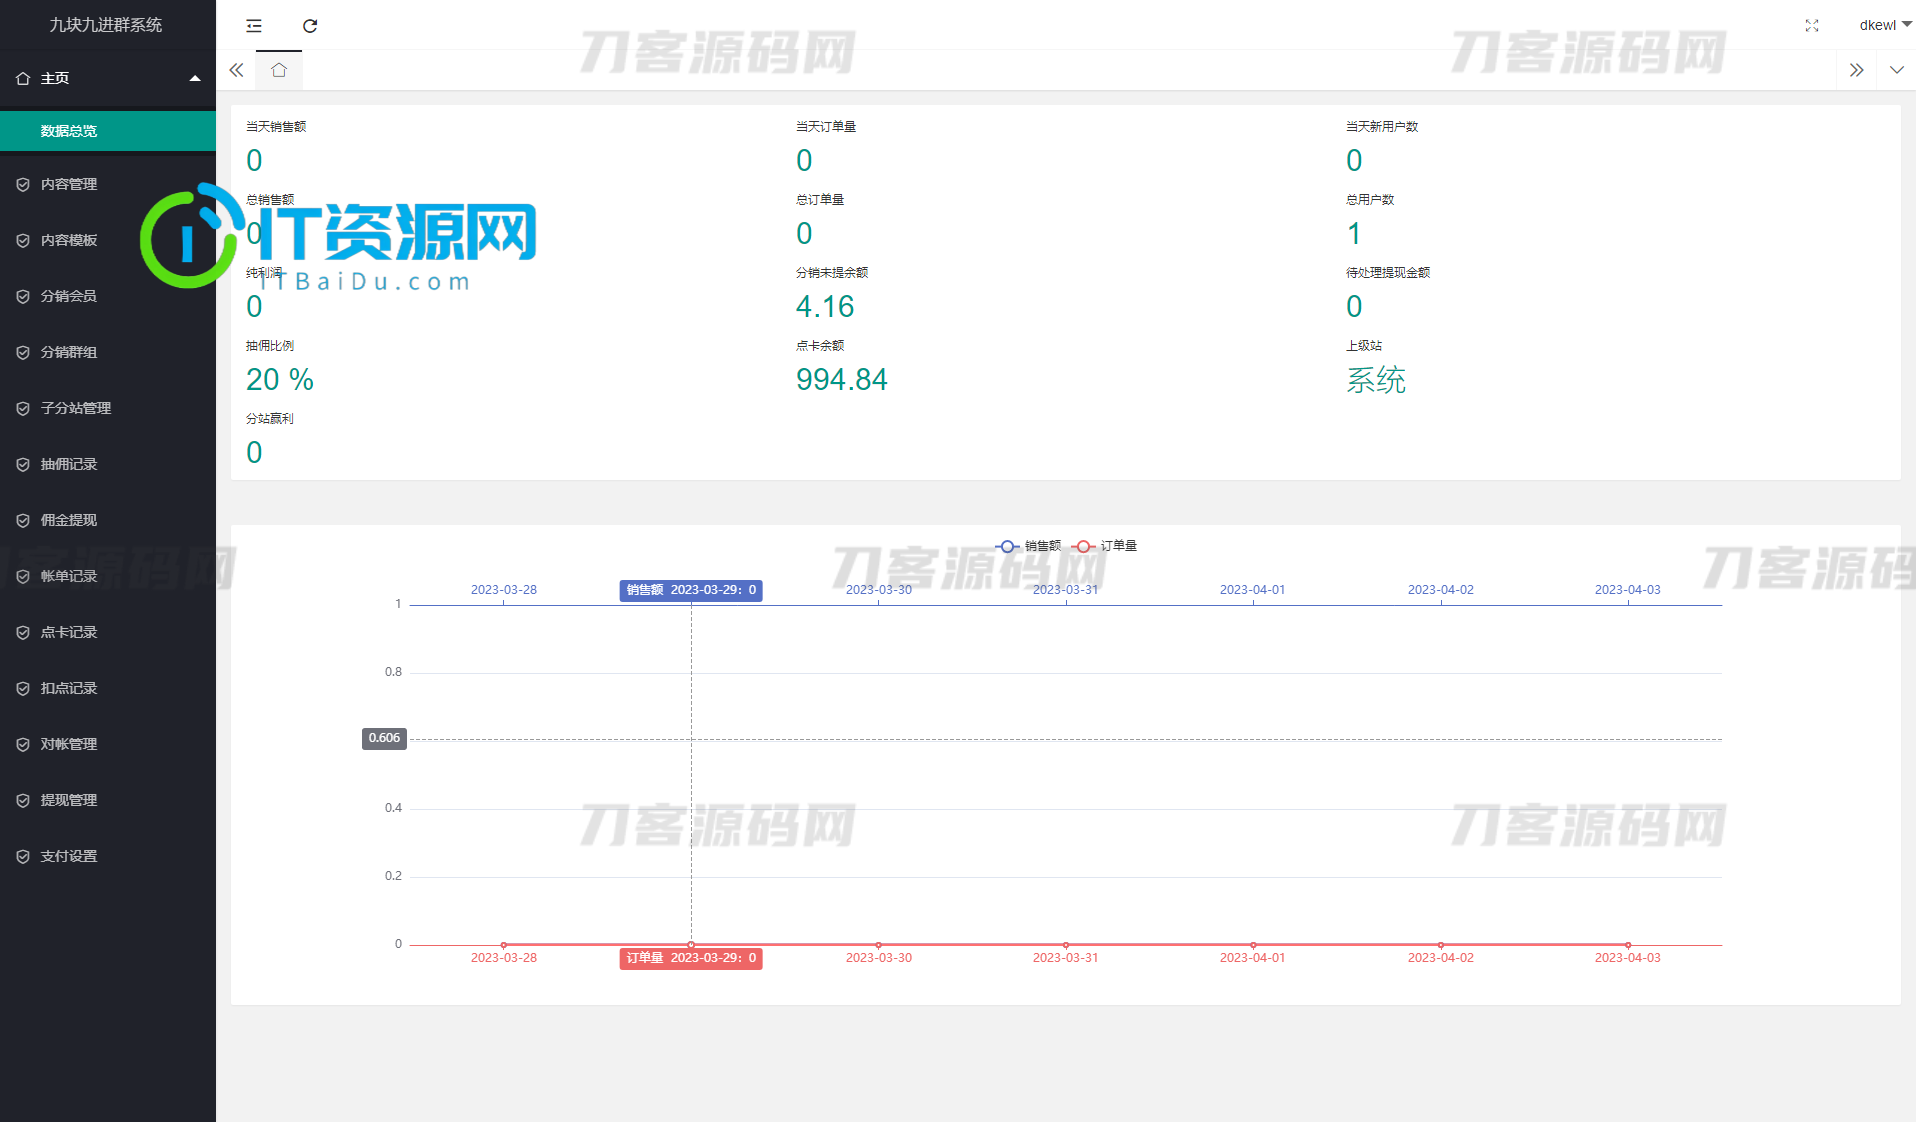The width and height of the screenshot is (1916, 1122).
Task: Open 提现管理 menu item
Action: (108, 800)
